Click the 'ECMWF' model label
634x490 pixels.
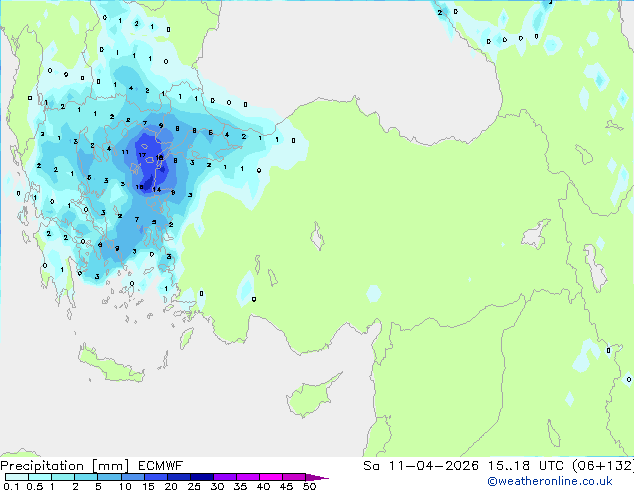pyautogui.click(x=161, y=466)
